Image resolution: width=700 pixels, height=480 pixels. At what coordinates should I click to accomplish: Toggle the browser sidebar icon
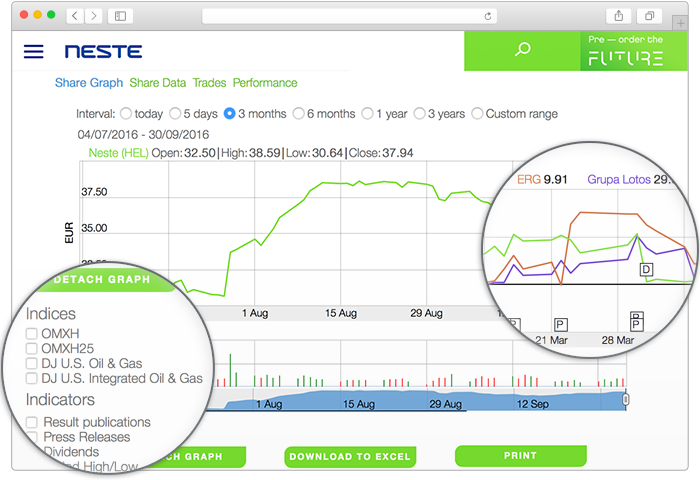click(x=120, y=16)
